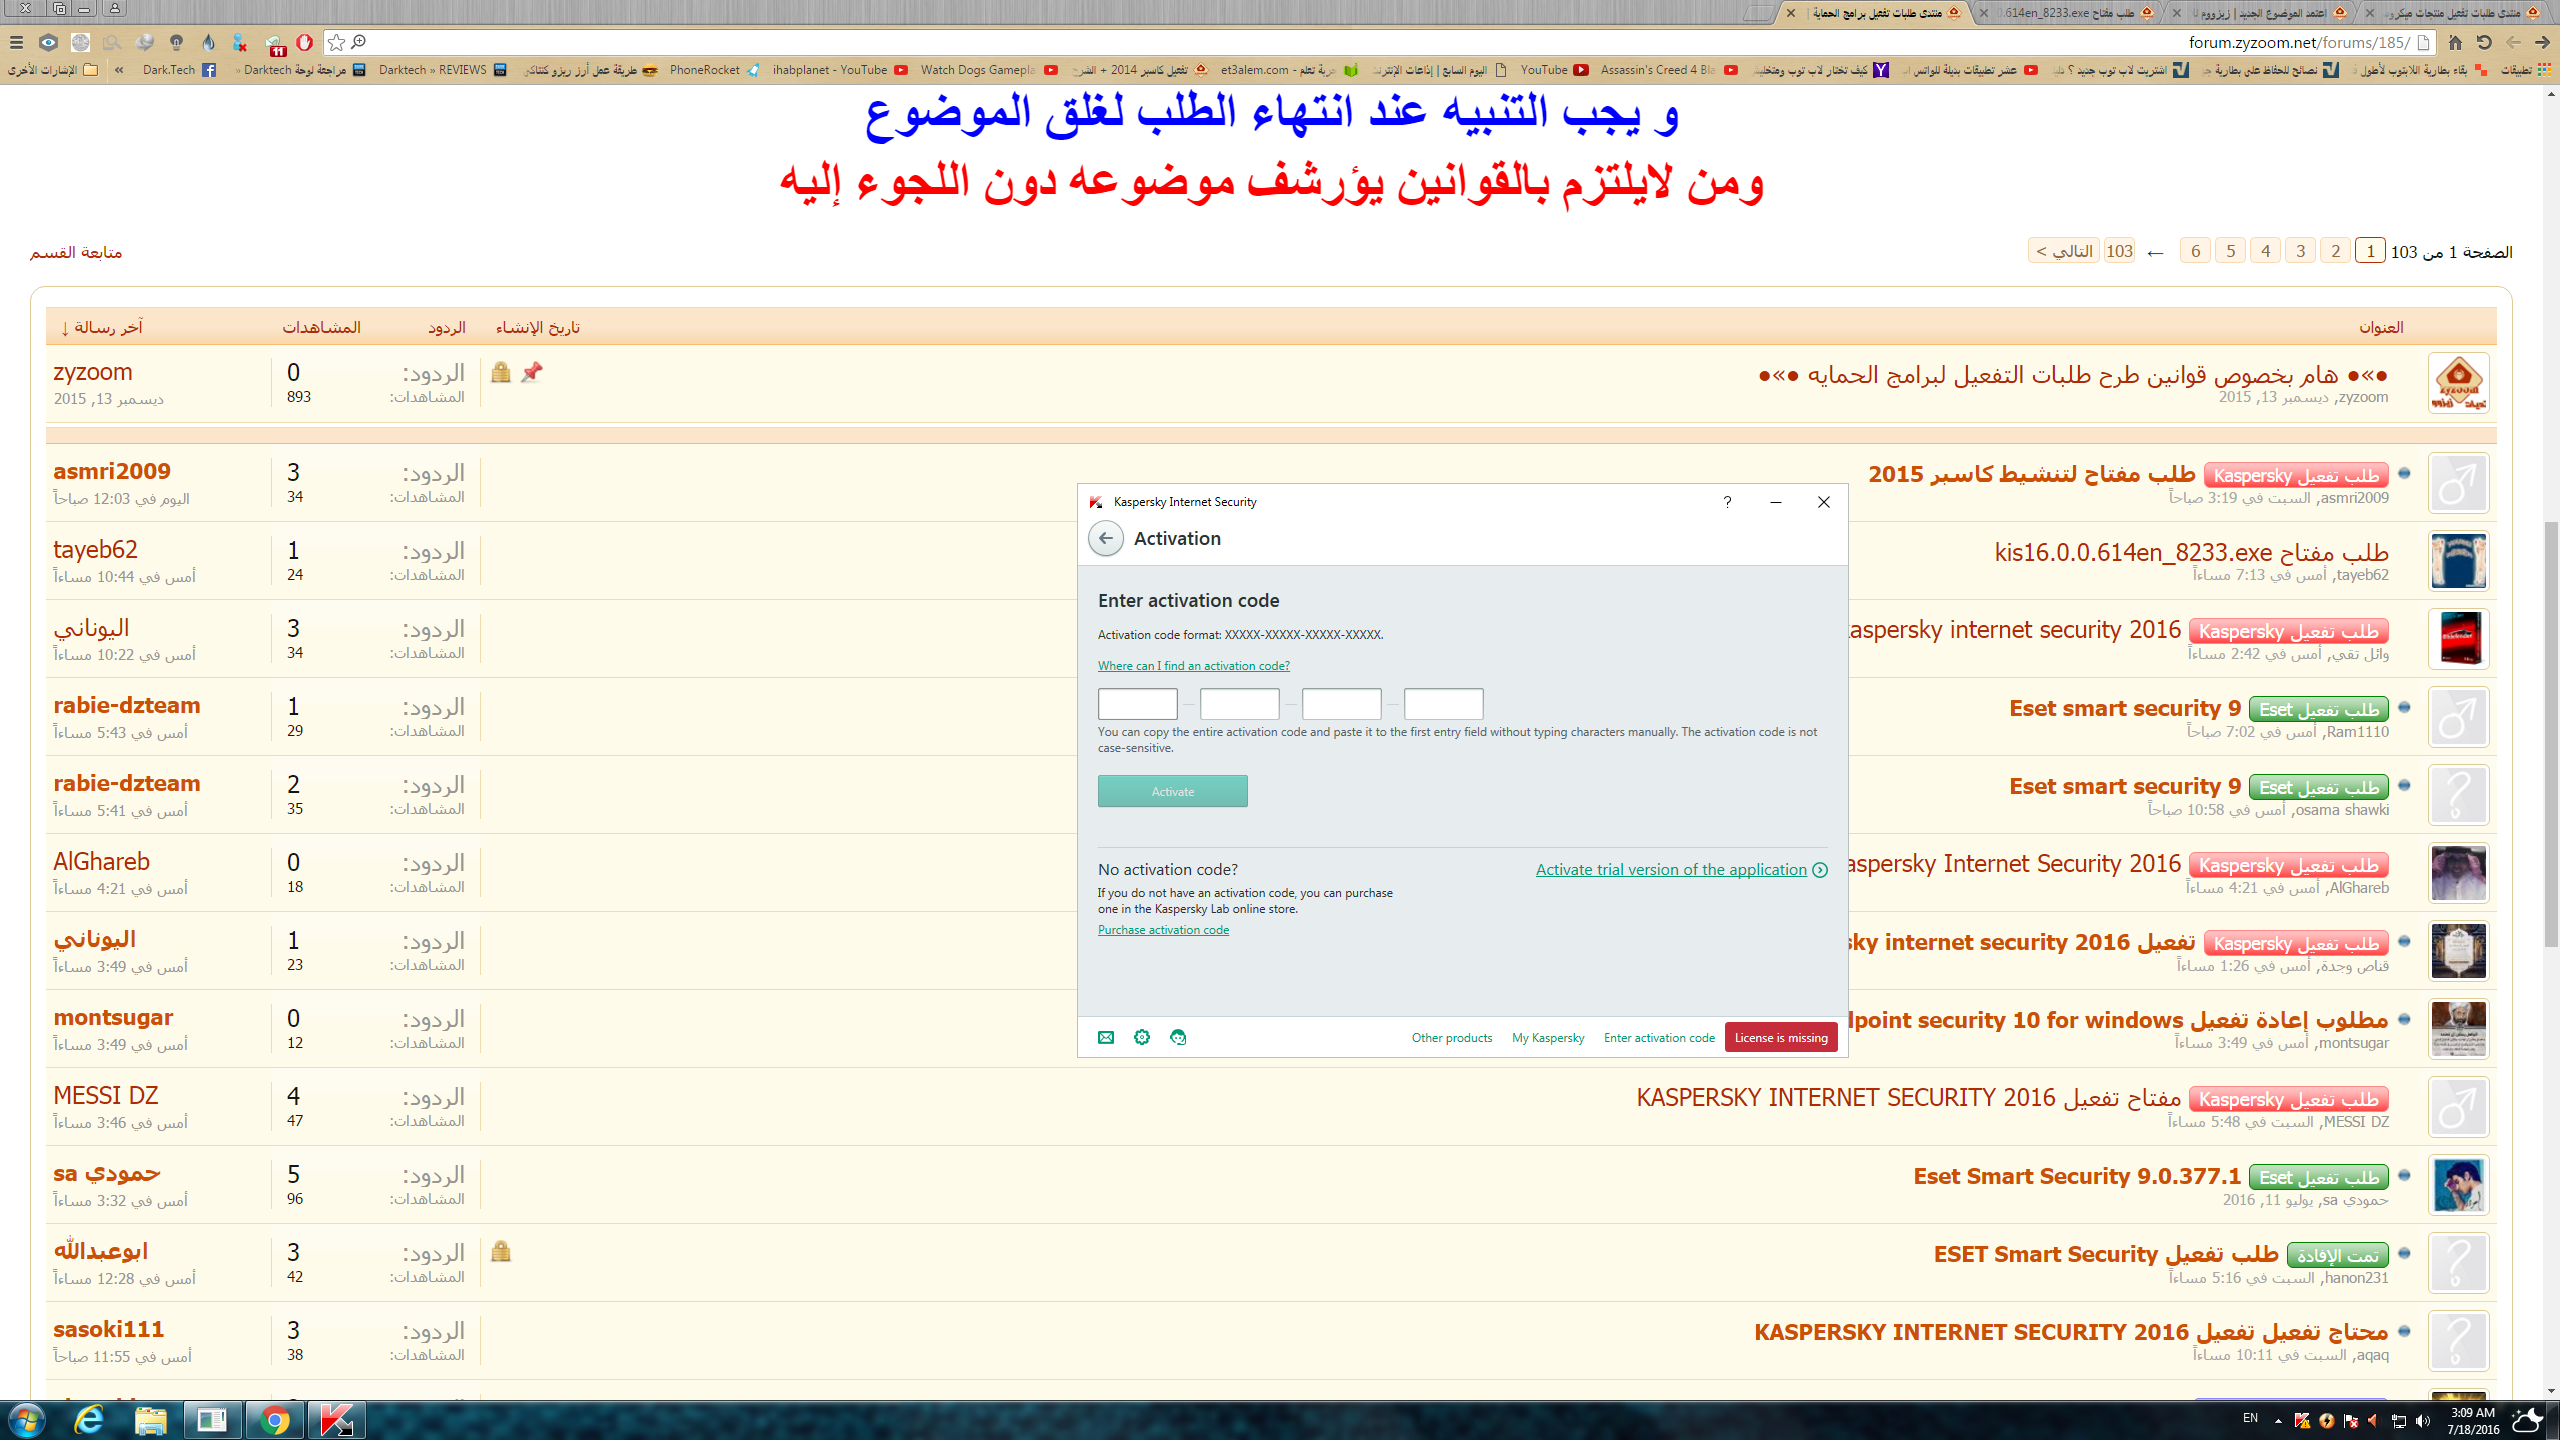Viewport: 2560px width, 1440px height.
Task: Open user asmri2009 last-poster profile
Action: pyautogui.click(x=112, y=471)
